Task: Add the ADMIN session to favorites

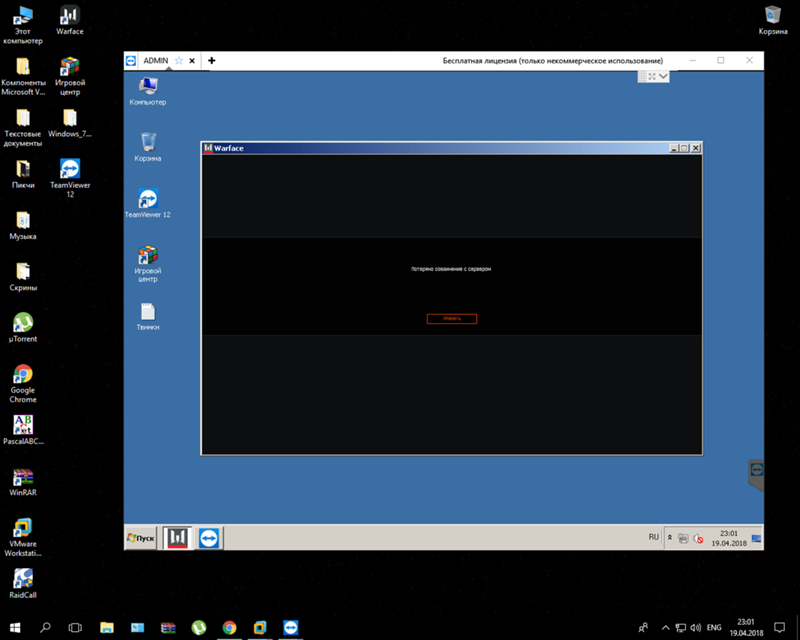Action: tap(179, 61)
